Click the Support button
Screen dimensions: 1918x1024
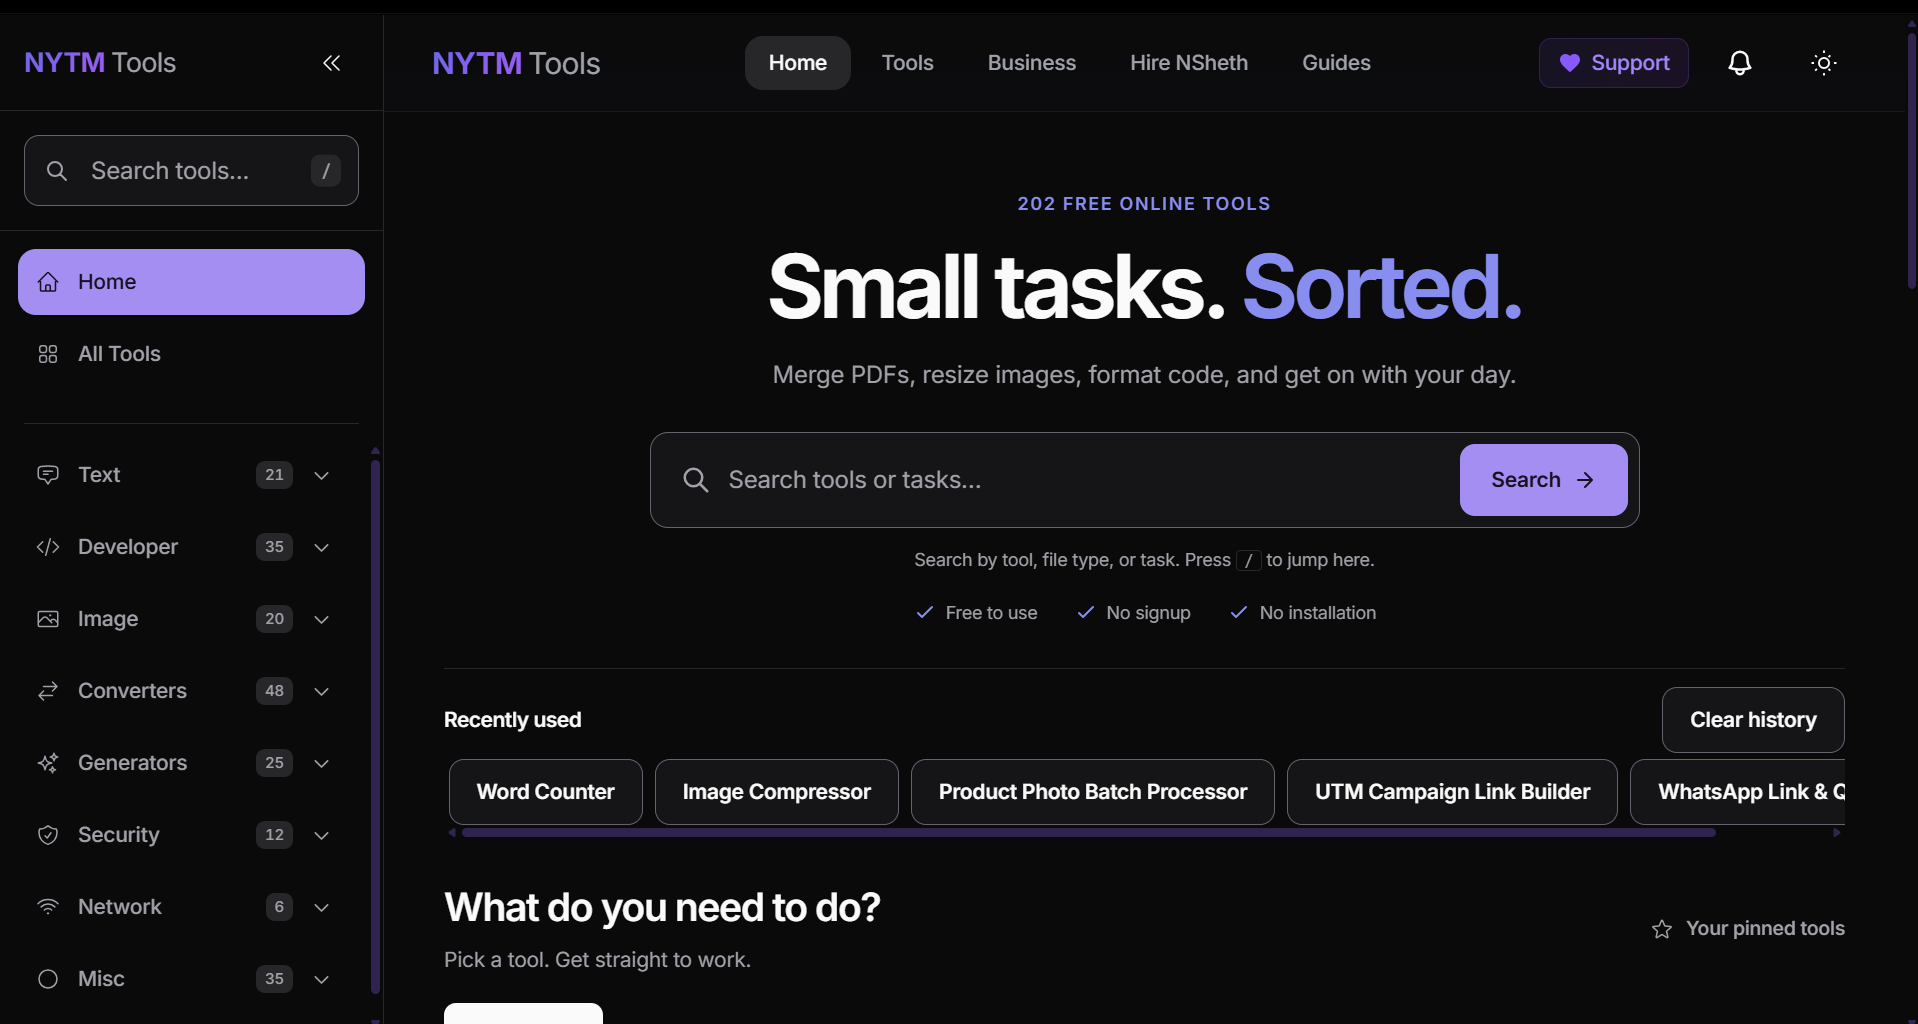point(1614,63)
